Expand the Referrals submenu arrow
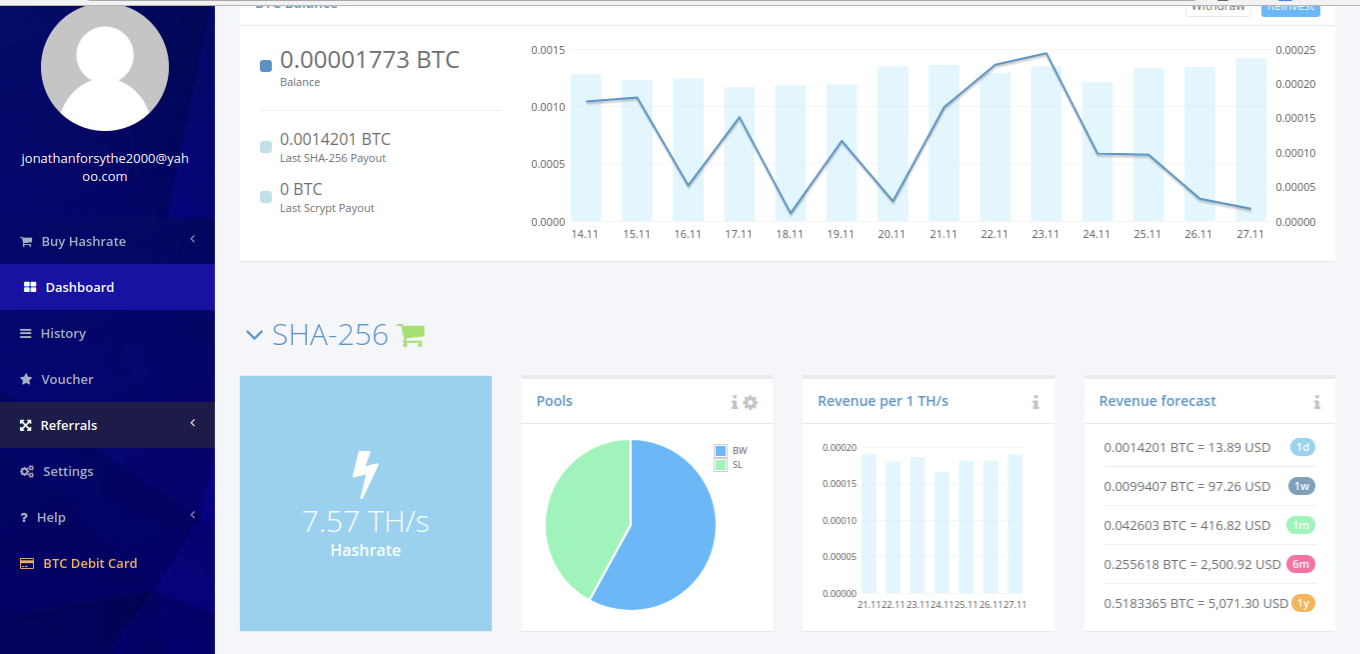 pos(192,423)
